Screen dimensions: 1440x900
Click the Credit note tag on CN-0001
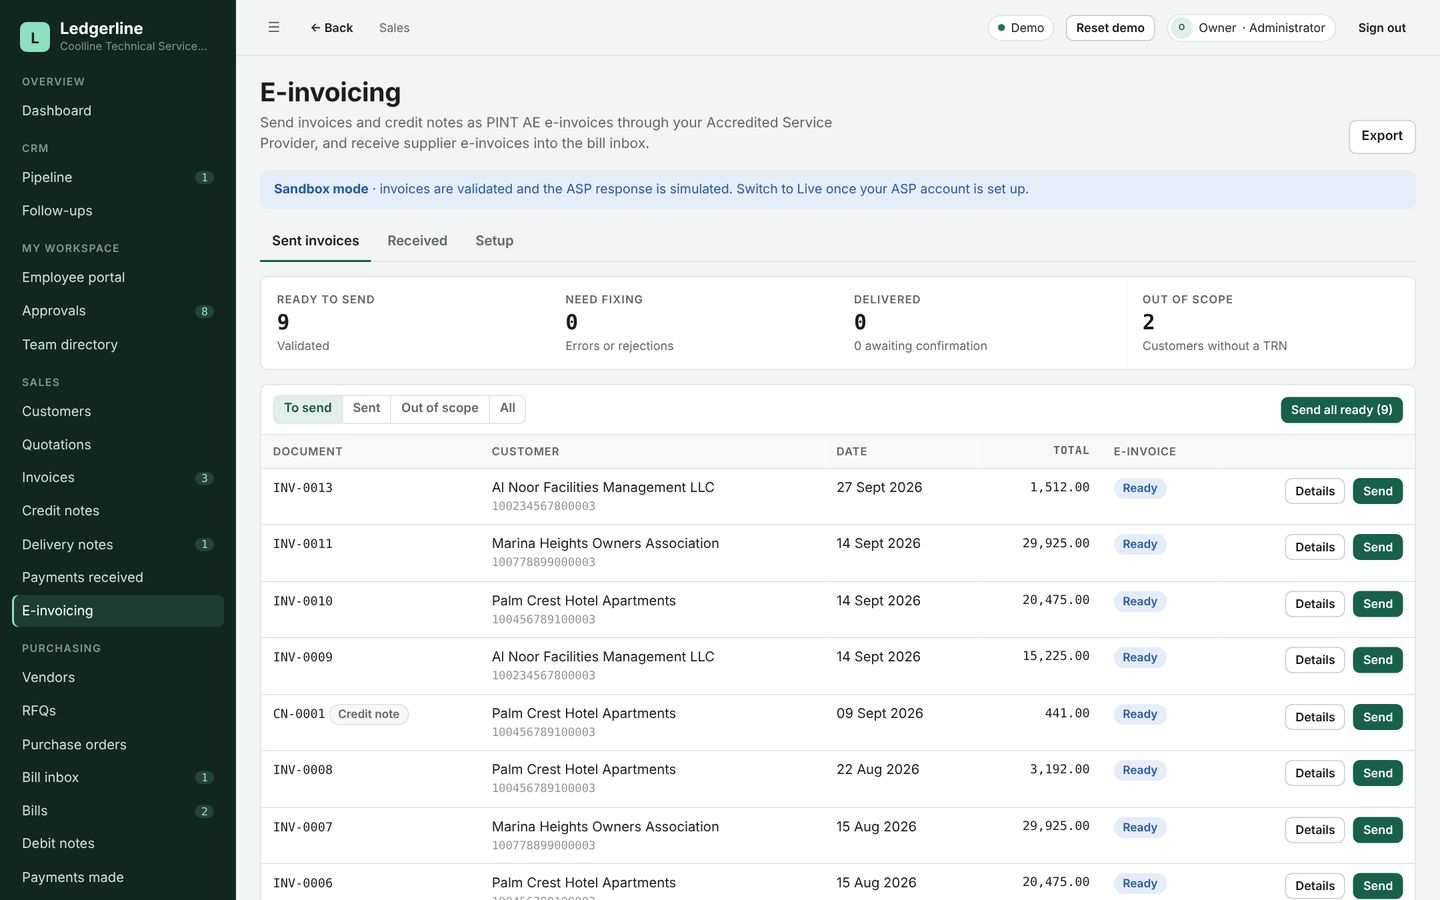368,714
